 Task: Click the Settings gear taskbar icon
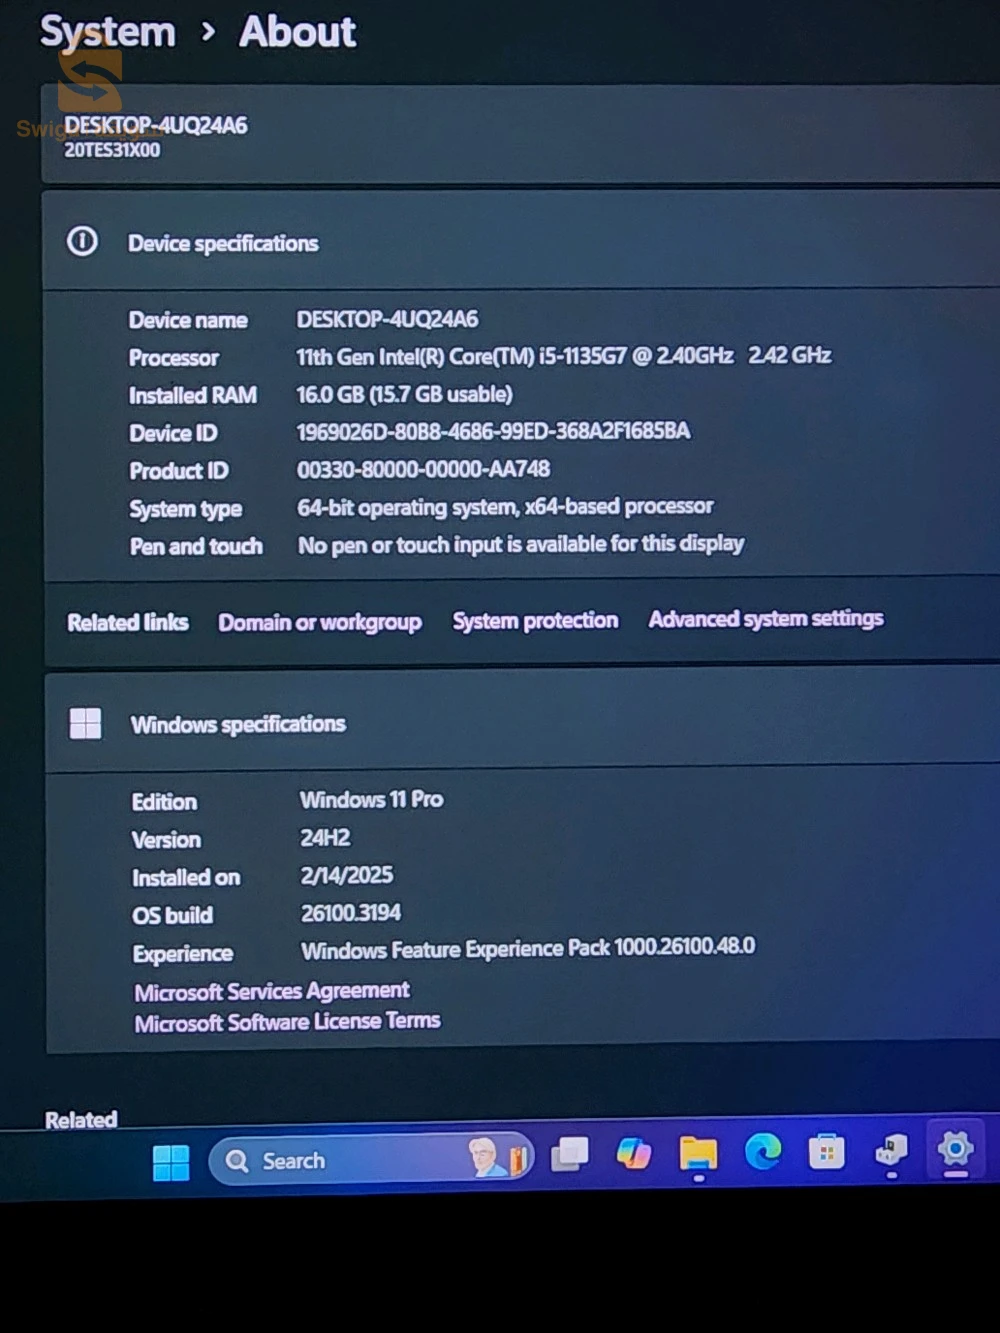pos(955,1149)
